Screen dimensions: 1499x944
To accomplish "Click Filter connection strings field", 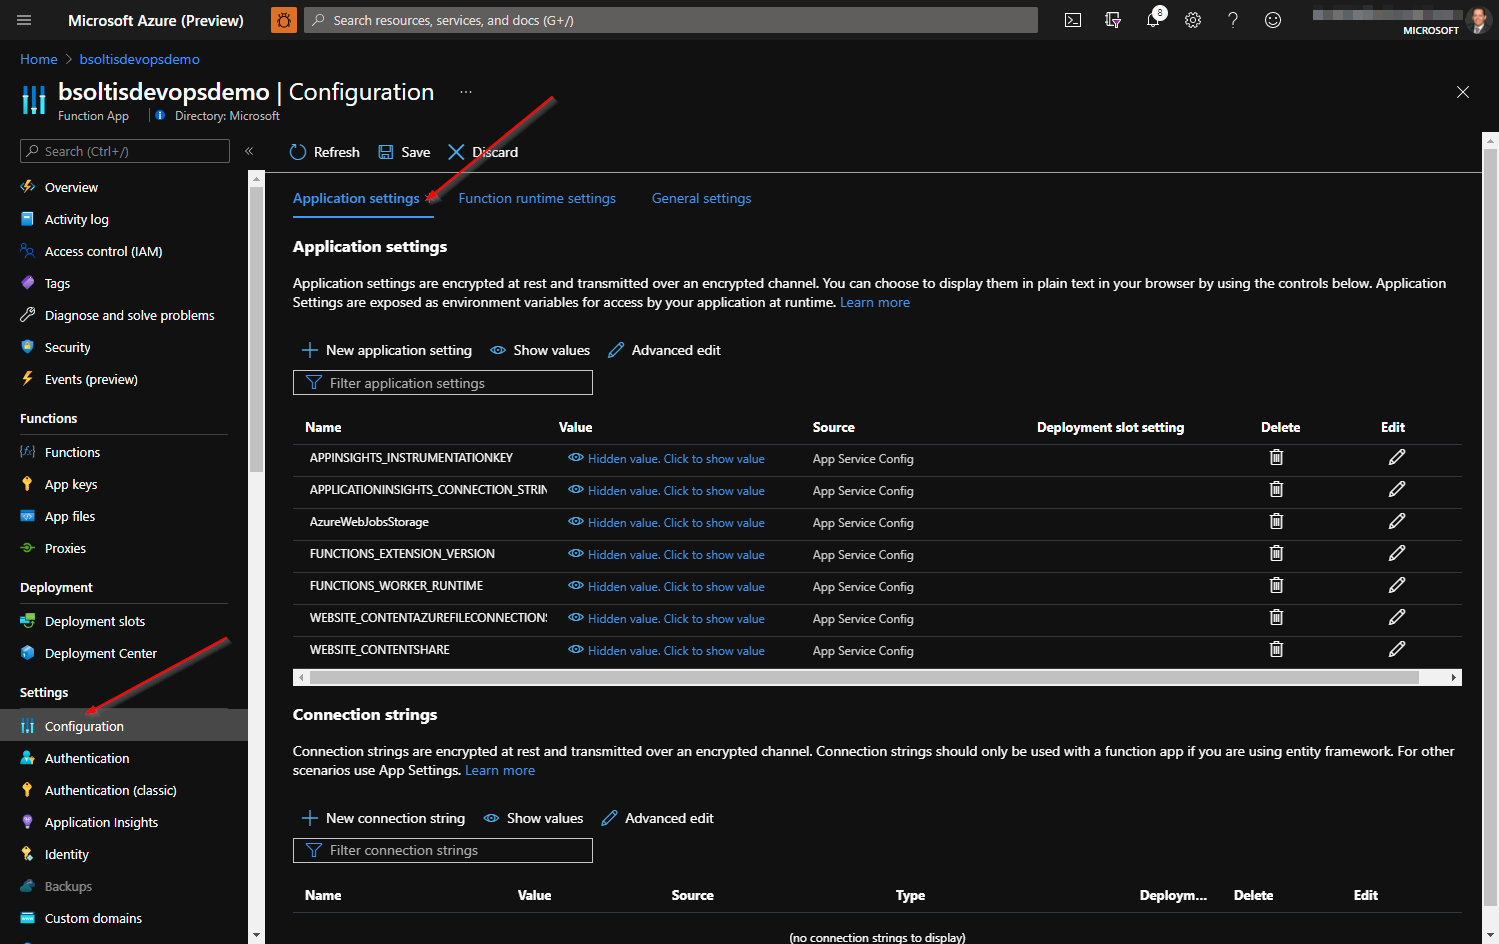I will 443,850.
